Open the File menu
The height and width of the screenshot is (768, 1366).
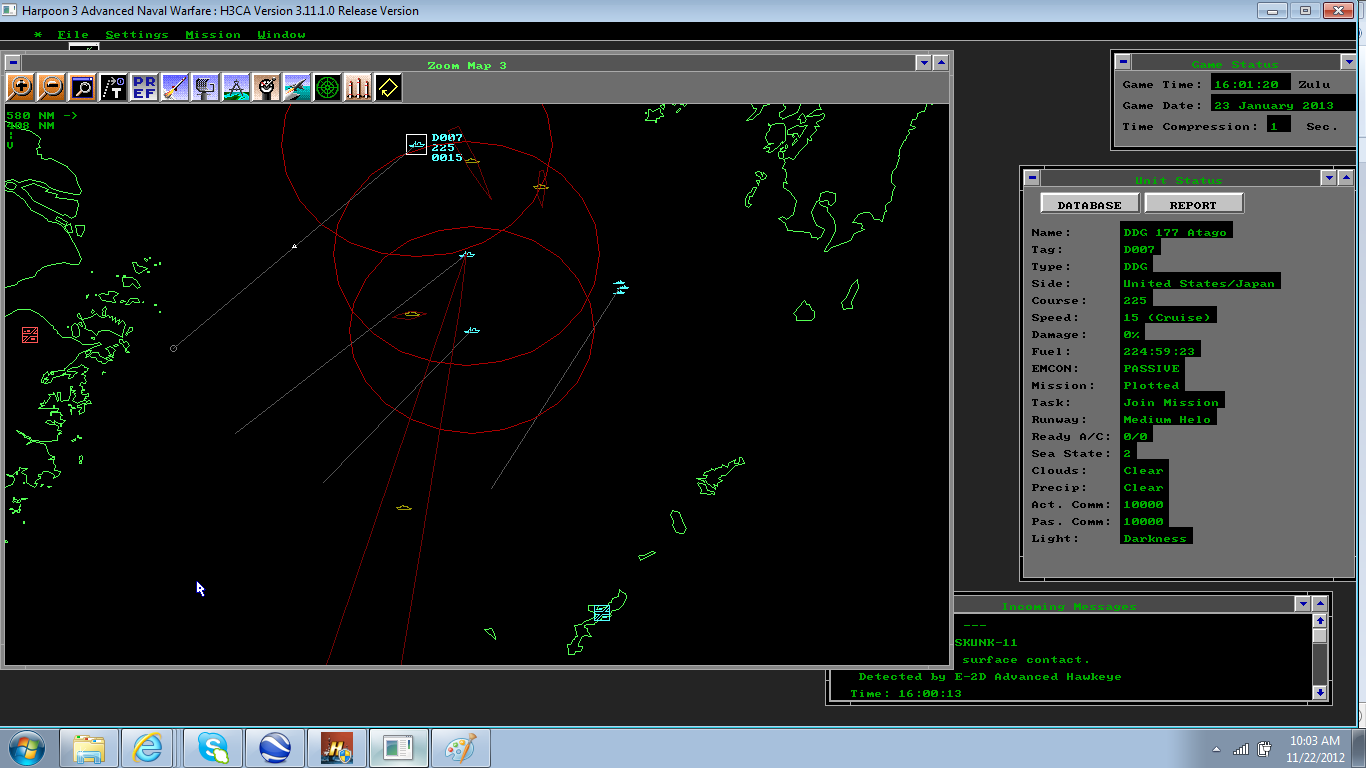tap(73, 35)
